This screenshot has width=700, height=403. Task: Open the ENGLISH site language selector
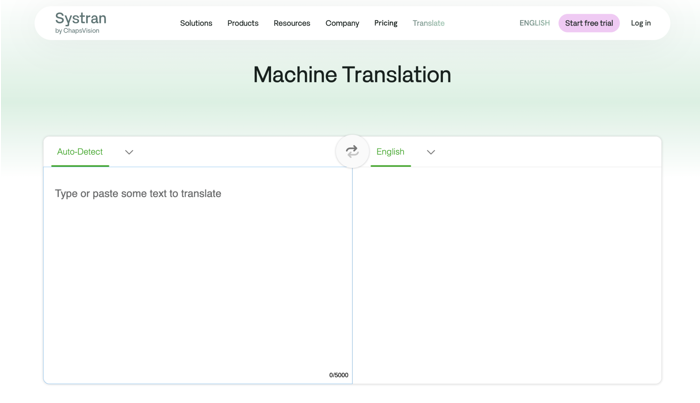[x=534, y=23]
